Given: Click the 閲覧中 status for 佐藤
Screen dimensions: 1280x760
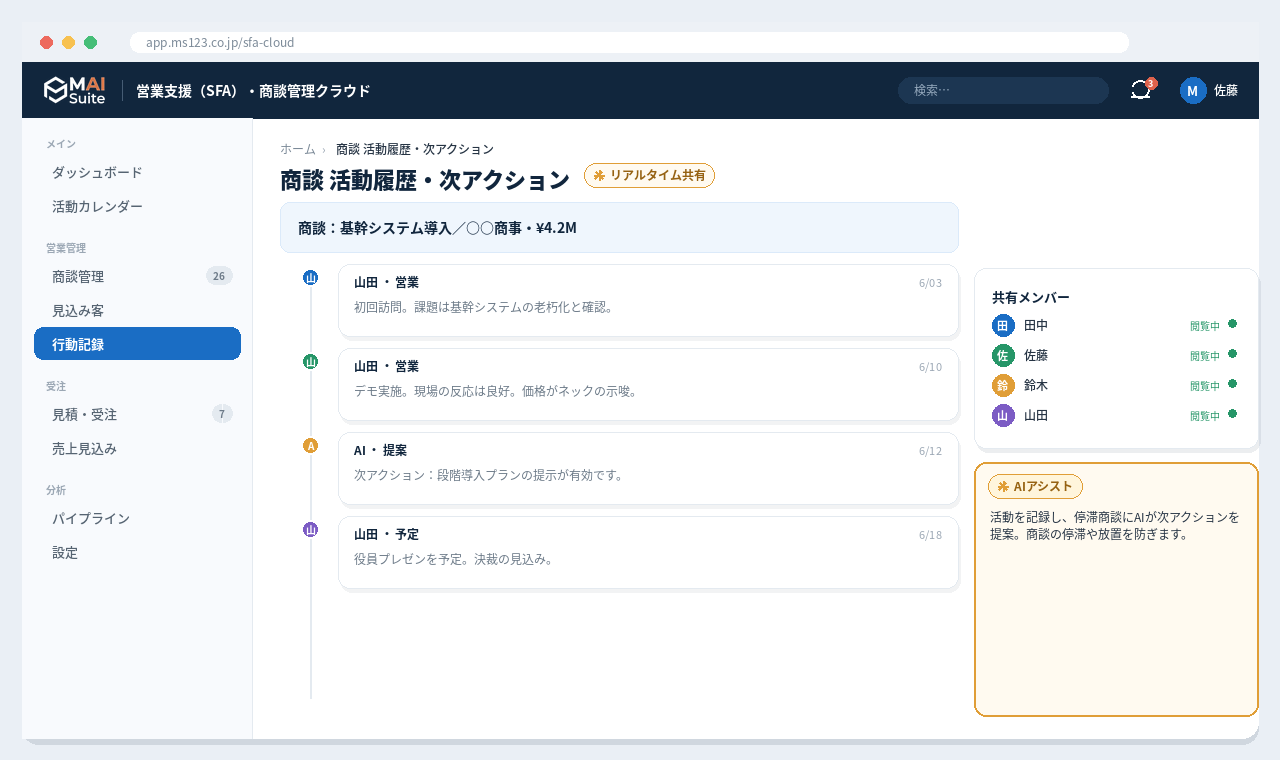Looking at the screenshot, I should 1205,356.
